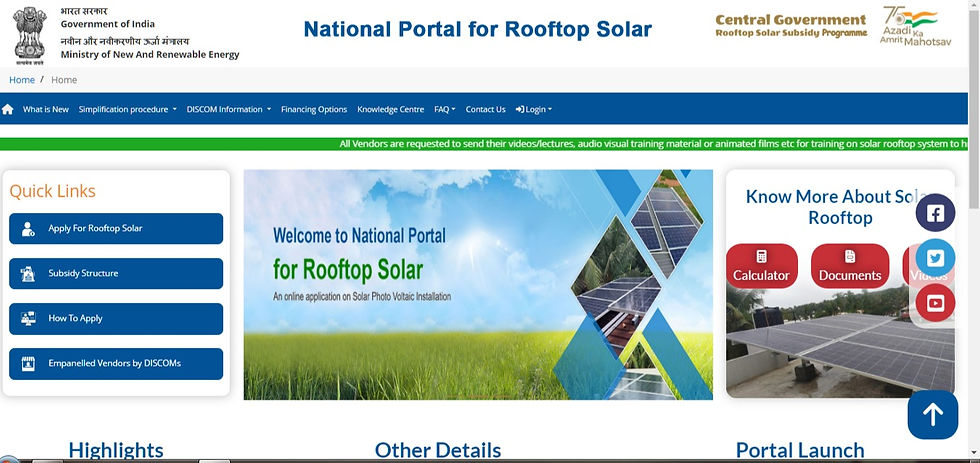Open Twitter social icon
Screen dimensions: 980x463
click(935, 258)
